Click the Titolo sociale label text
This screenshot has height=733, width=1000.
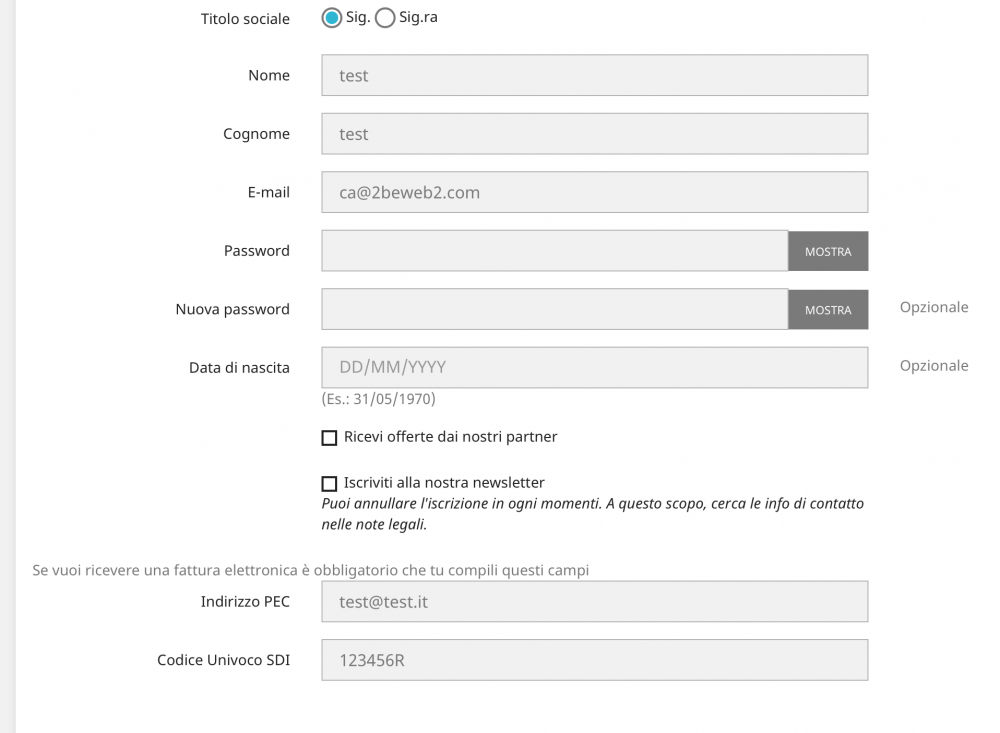245,19
